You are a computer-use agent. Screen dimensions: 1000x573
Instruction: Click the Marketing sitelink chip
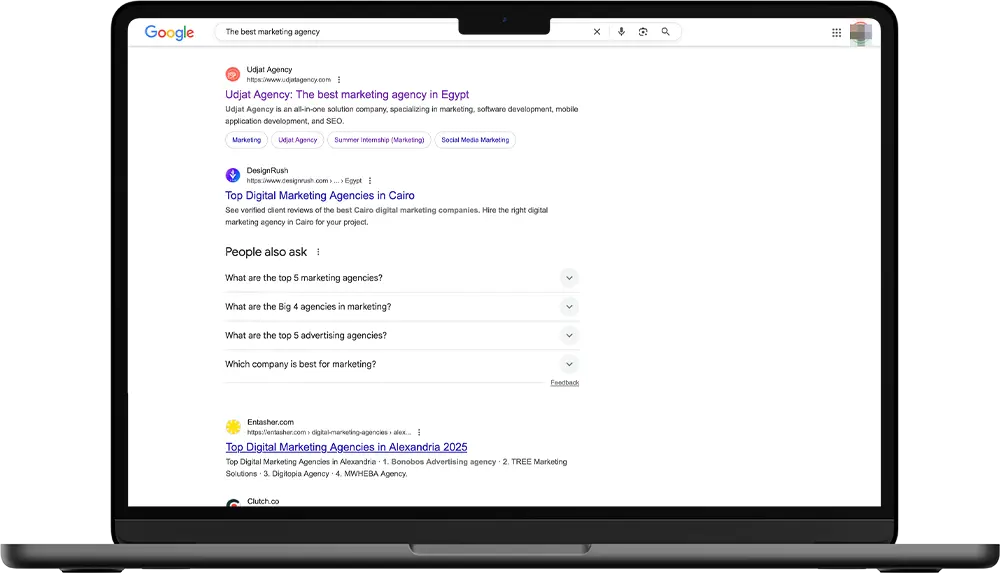(246, 140)
